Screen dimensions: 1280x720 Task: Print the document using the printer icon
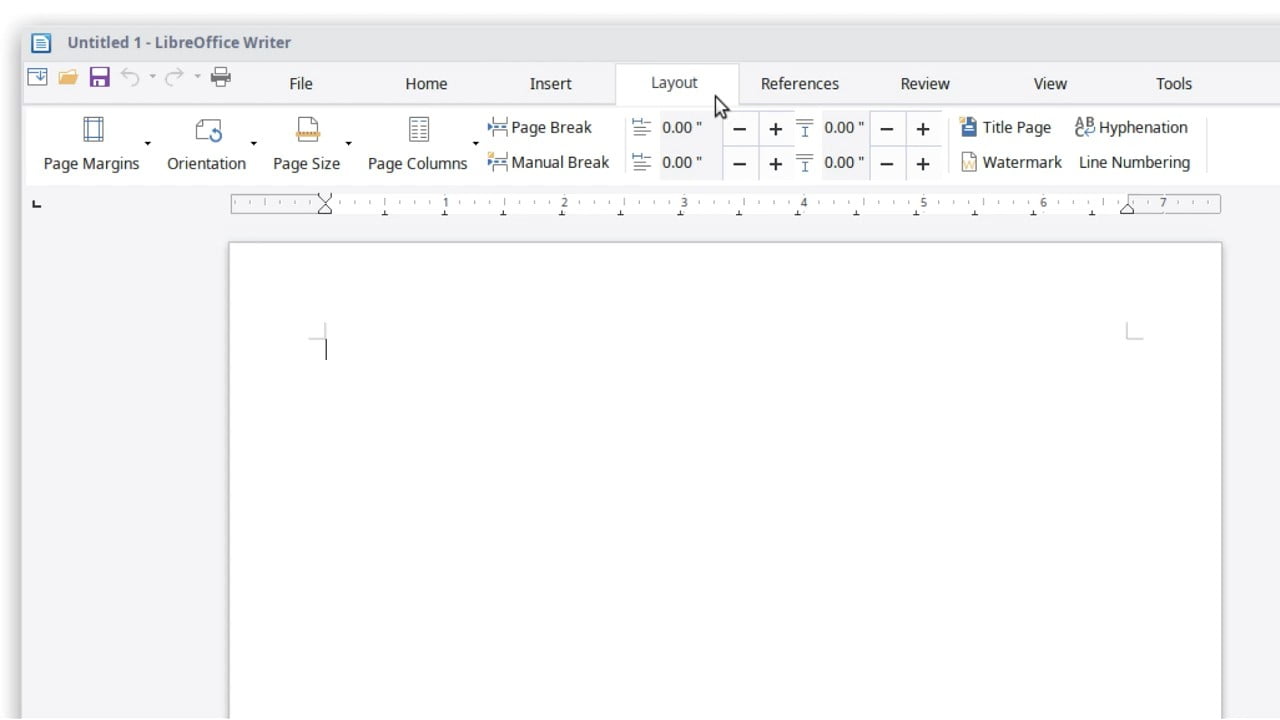(x=221, y=77)
